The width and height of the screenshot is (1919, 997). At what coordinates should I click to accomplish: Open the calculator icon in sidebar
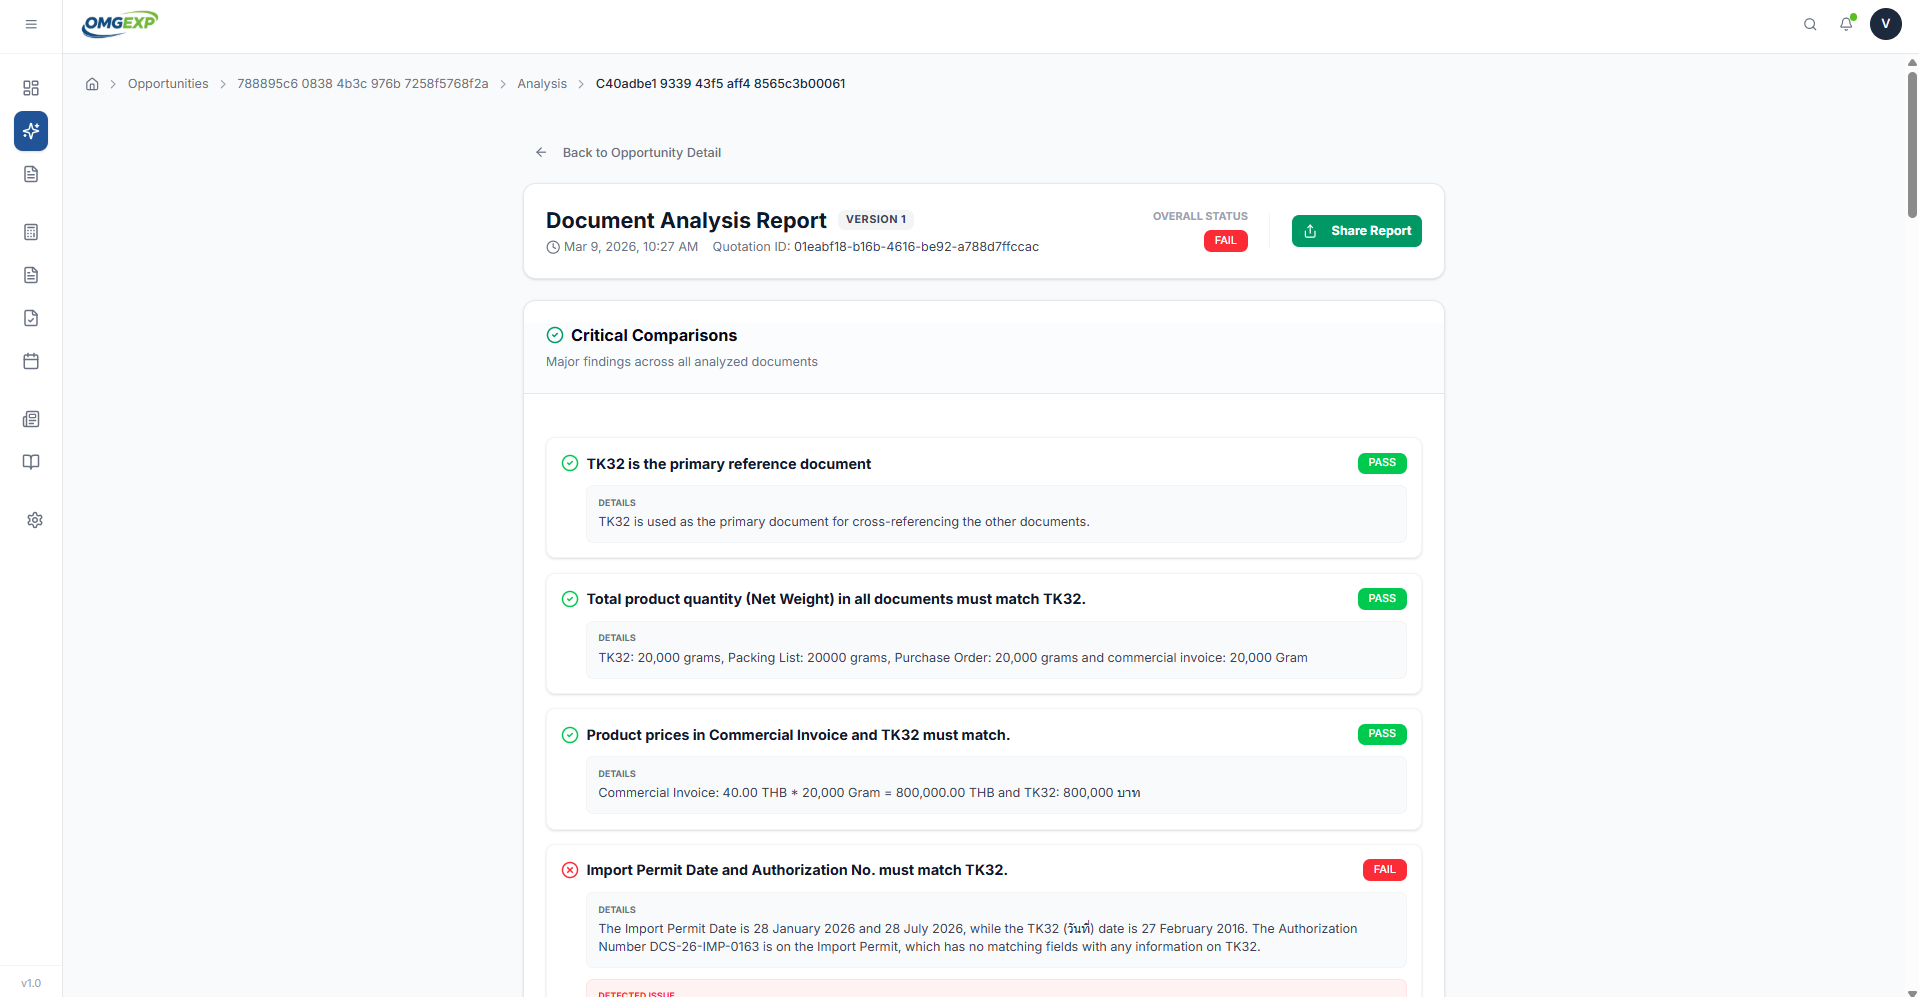click(x=31, y=232)
